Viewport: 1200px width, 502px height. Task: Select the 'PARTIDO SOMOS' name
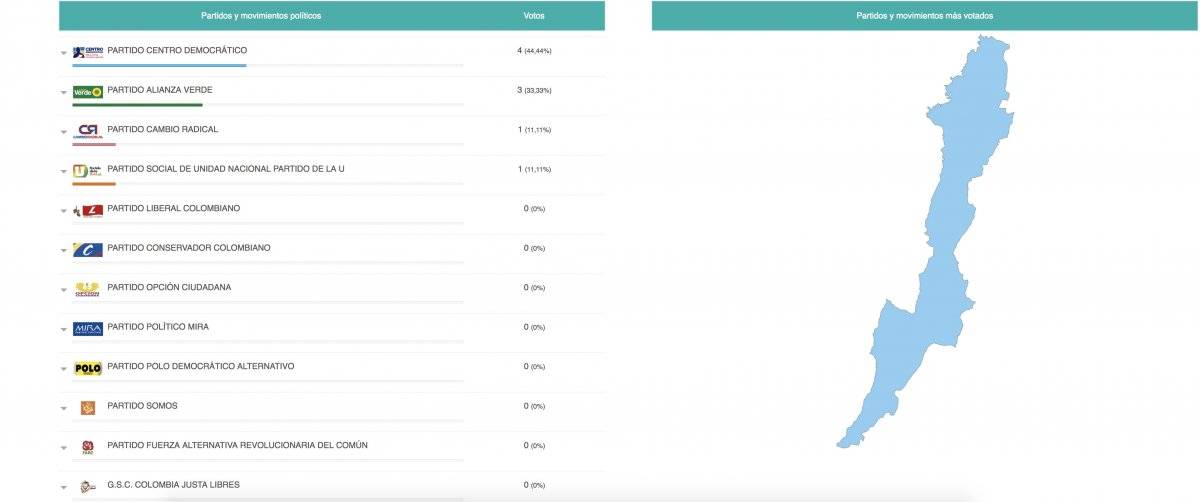(142, 405)
